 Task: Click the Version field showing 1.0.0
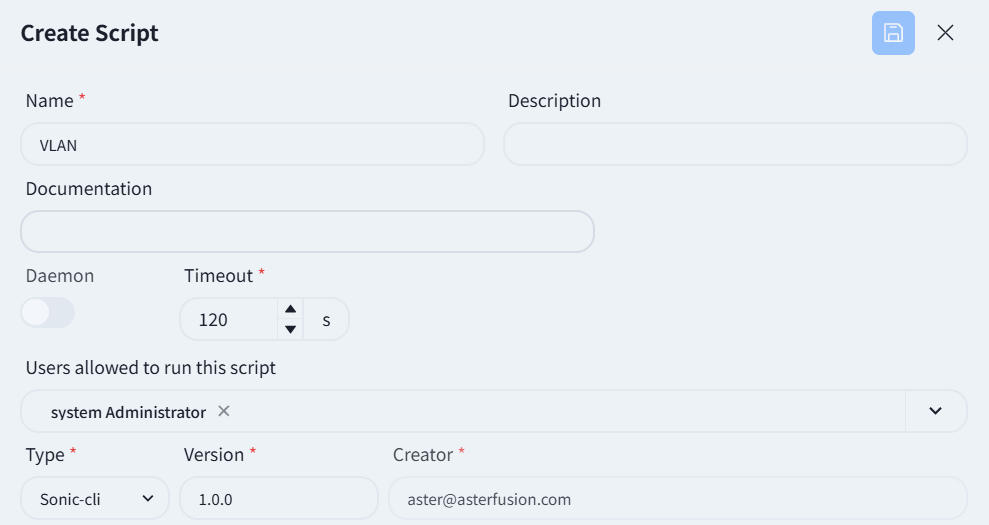279,498
